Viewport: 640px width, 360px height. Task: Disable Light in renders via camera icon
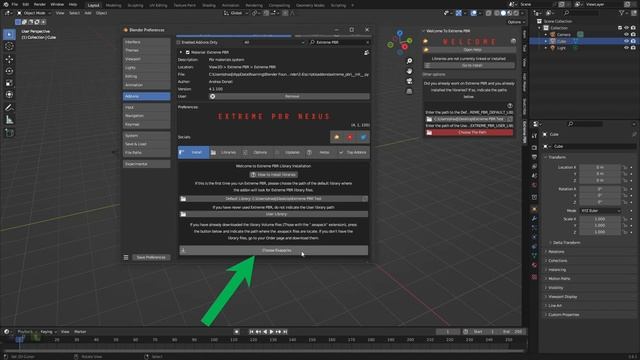coord(633,48)
